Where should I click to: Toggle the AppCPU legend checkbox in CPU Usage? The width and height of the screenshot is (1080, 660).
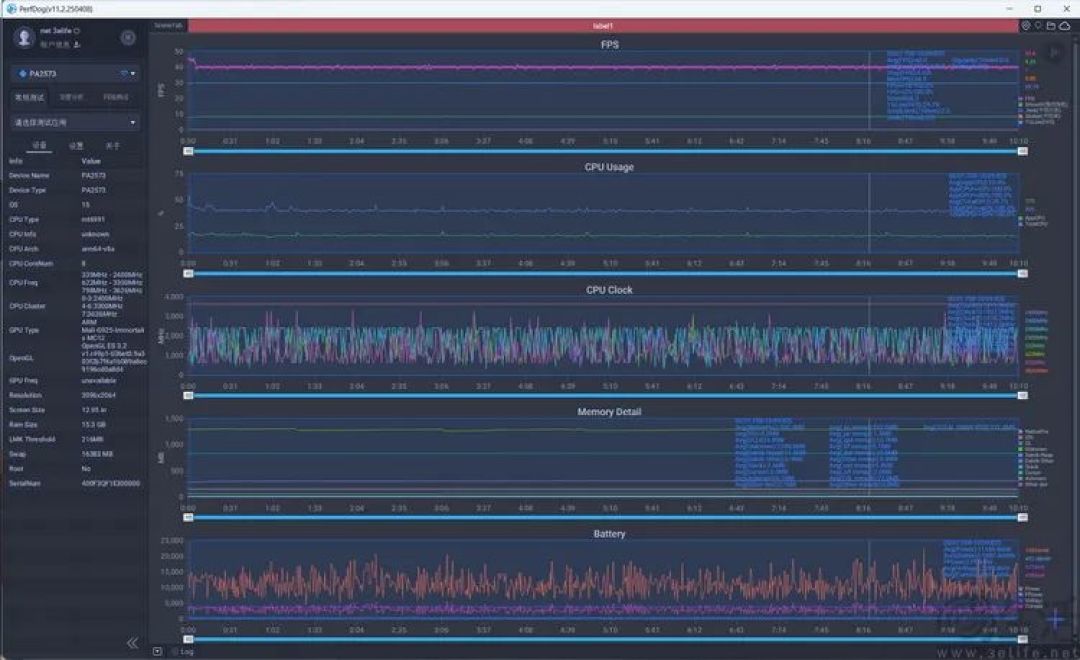[x=1021, y=218]
